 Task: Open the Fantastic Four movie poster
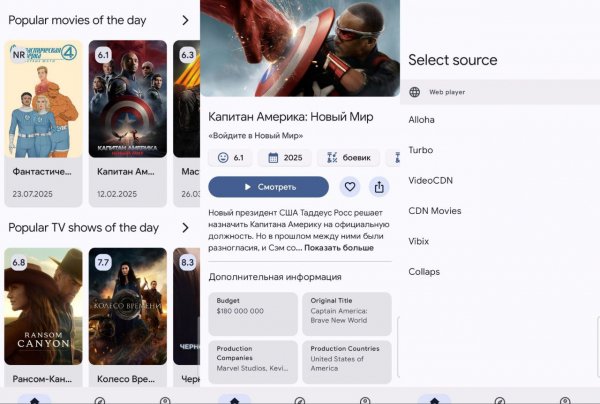43,99
